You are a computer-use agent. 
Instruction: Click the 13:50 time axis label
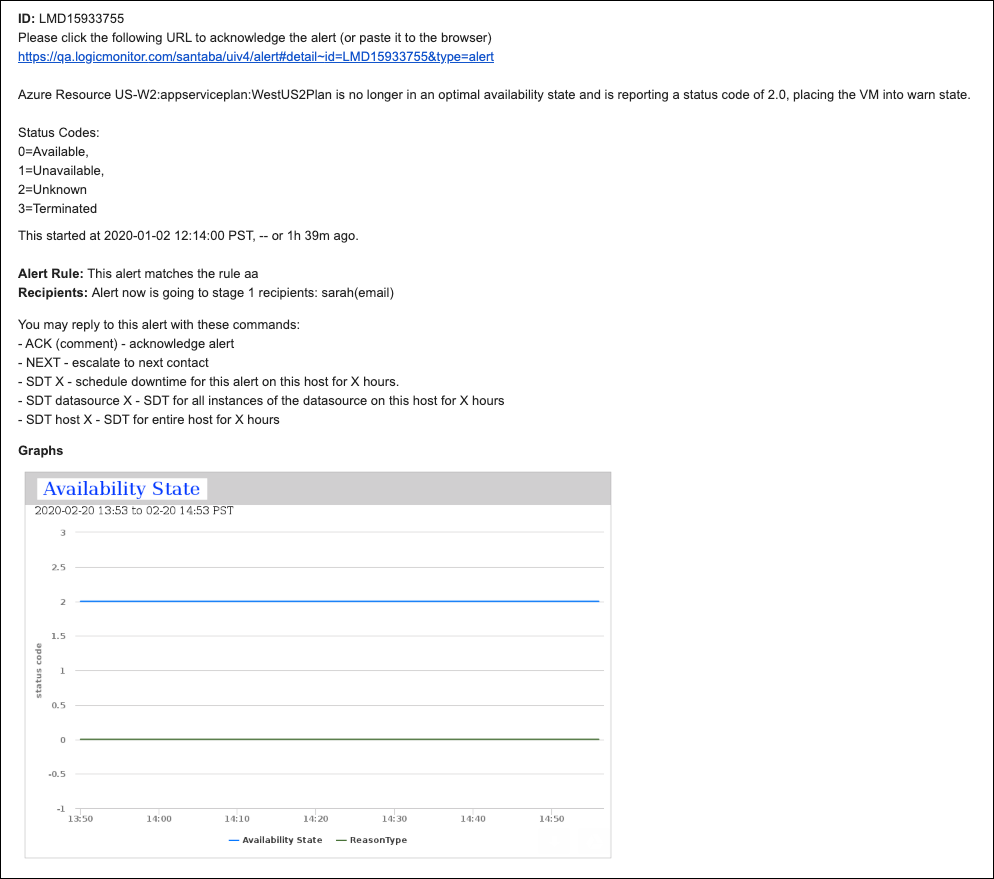81,819
